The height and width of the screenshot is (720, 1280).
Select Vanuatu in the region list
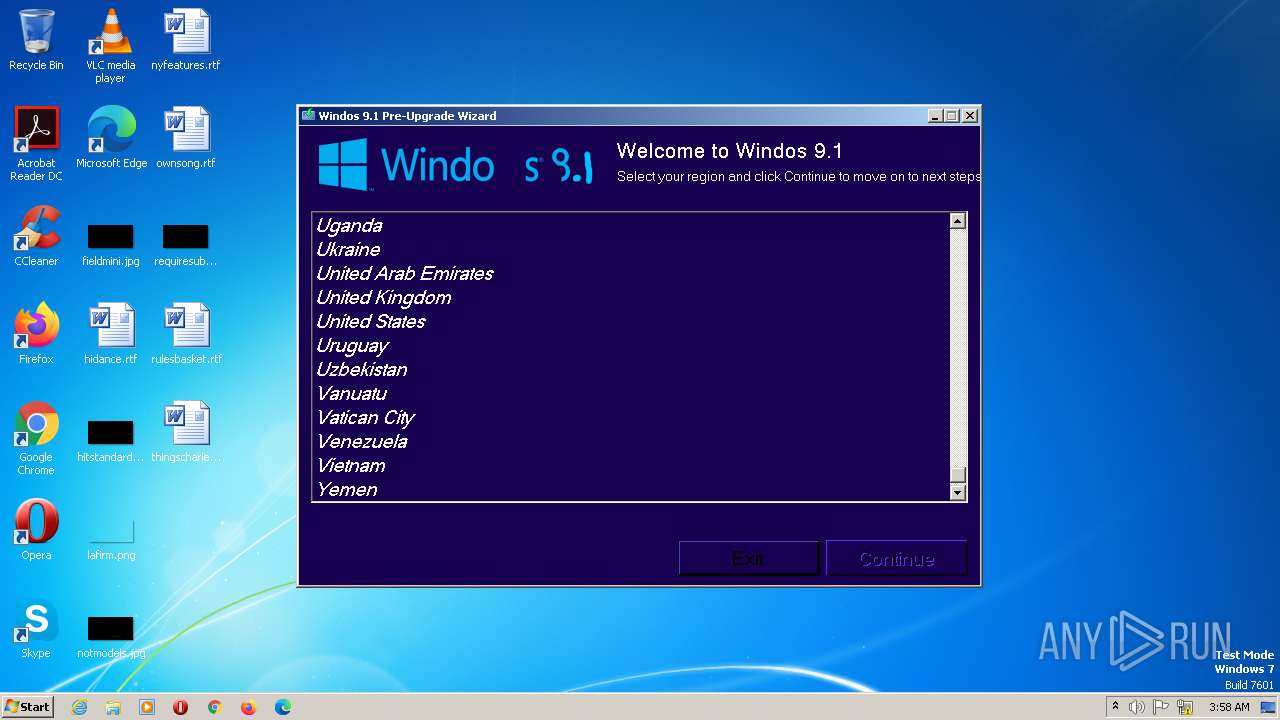[630, 394]
